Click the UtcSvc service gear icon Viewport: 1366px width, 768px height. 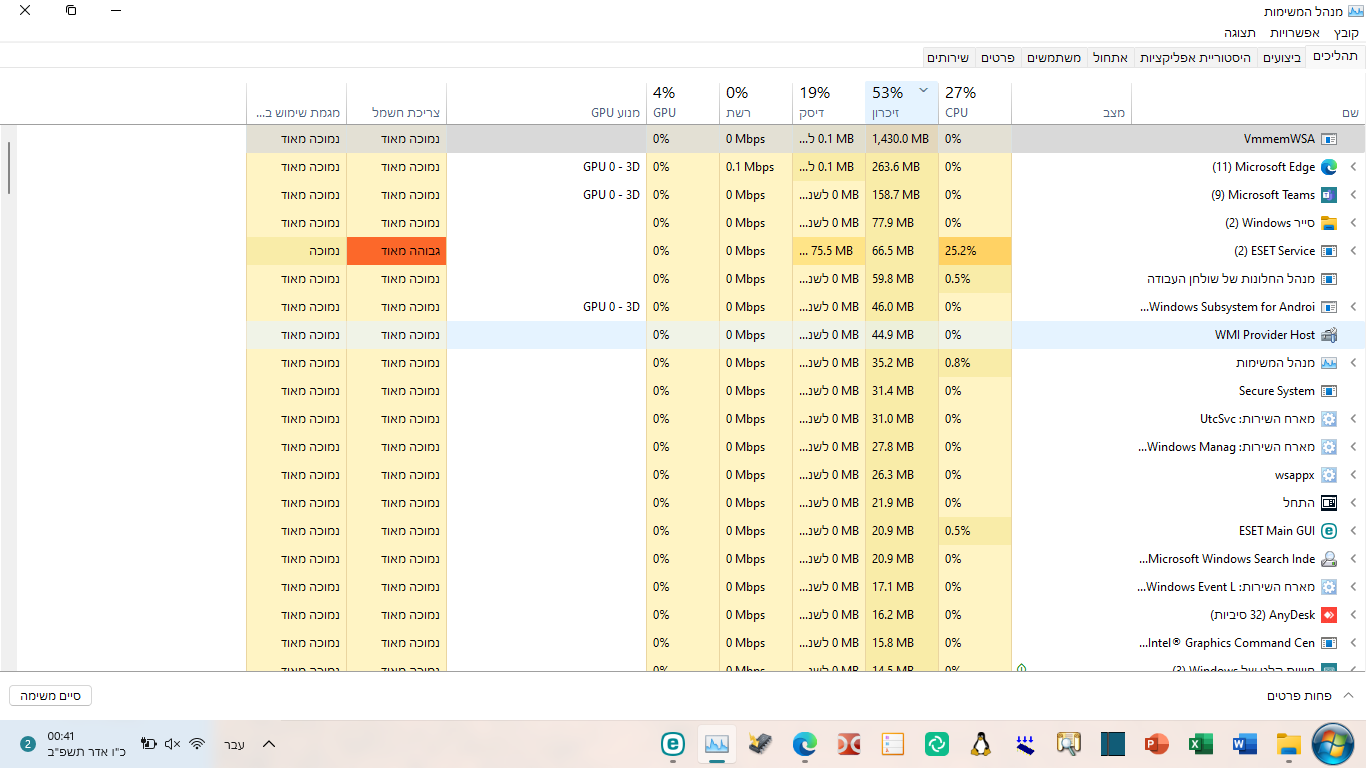click(1329, 419)
